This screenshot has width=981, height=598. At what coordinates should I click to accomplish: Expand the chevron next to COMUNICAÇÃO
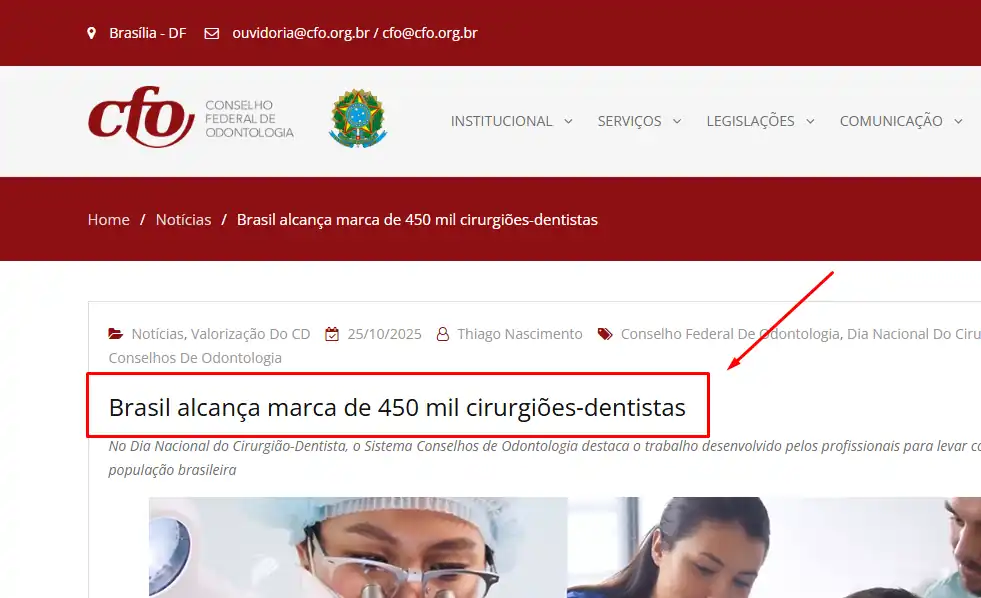[x=958, y=121]
